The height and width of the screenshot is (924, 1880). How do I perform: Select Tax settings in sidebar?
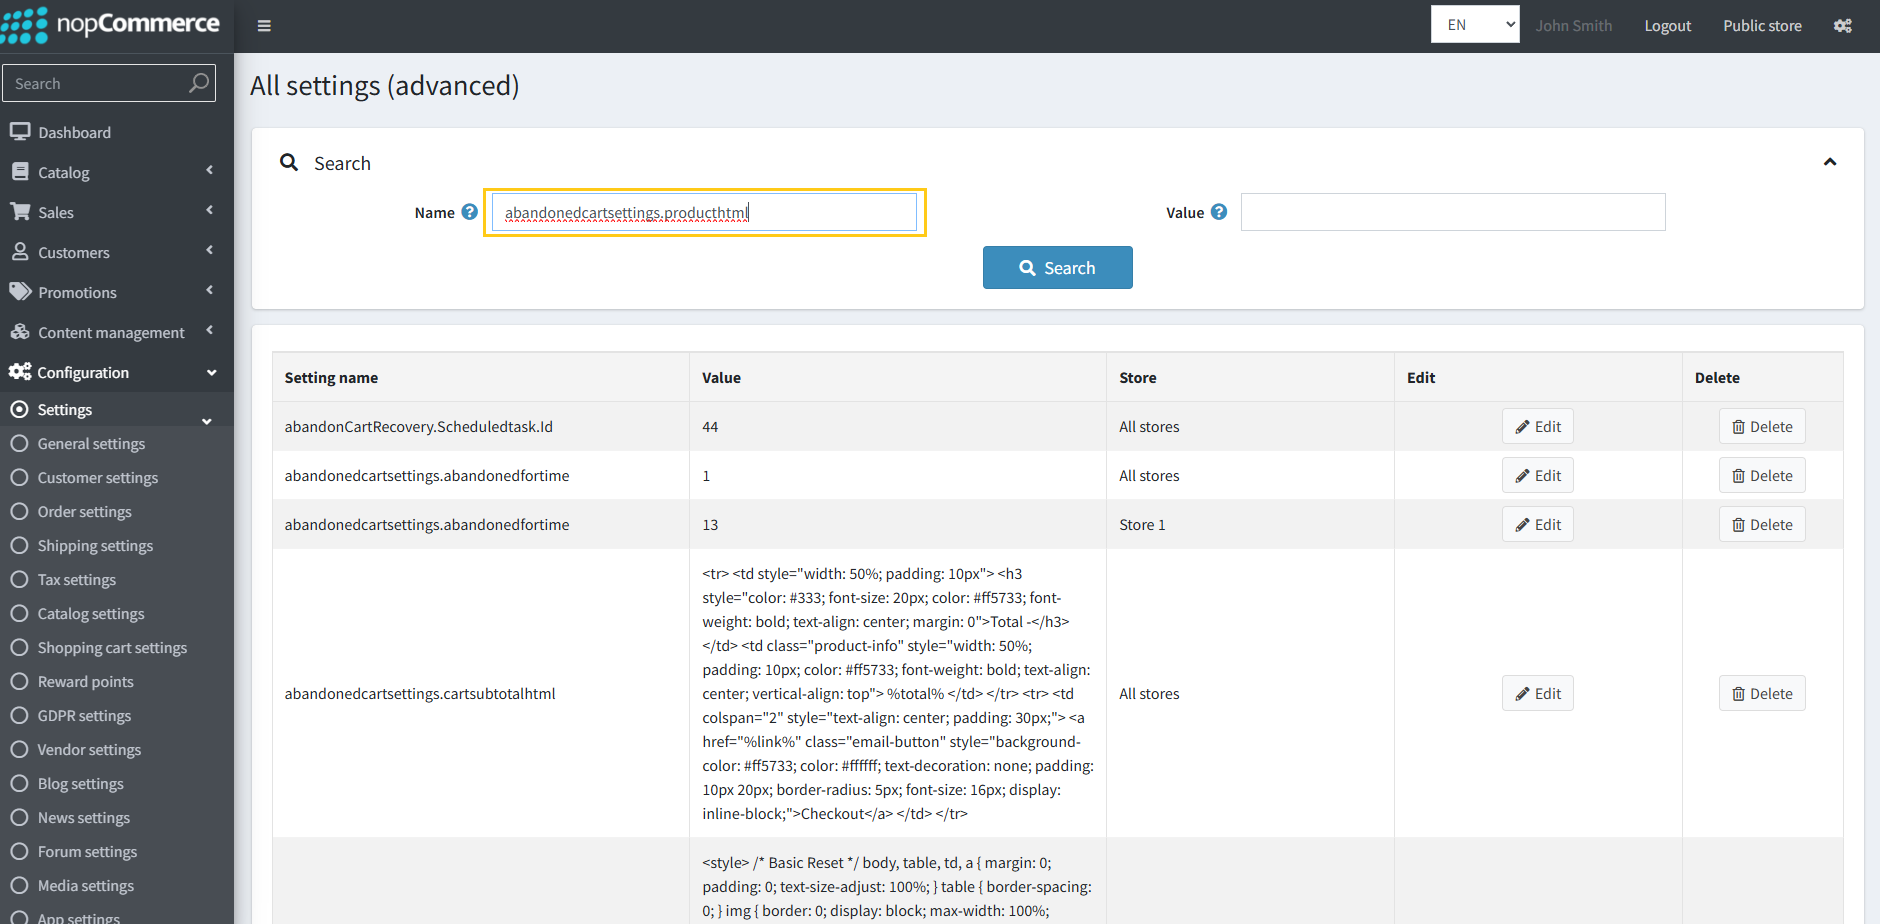(x=77, y=580)
